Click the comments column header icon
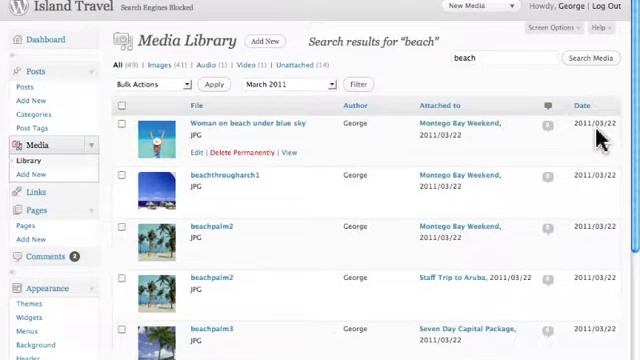Screen dimensions: 640x360 click(x=548, y=106)
